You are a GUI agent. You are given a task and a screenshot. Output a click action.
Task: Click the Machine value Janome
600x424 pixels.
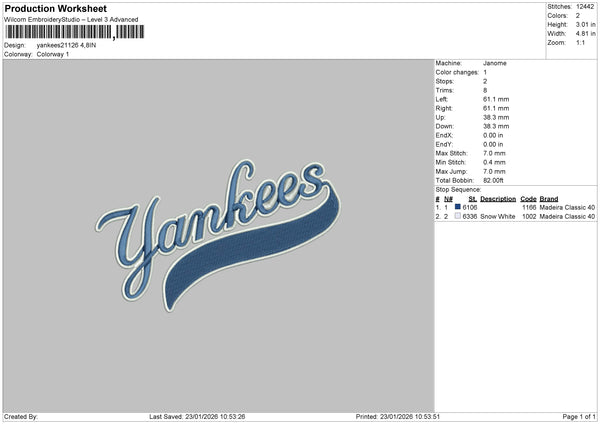(x=494, y=63)
